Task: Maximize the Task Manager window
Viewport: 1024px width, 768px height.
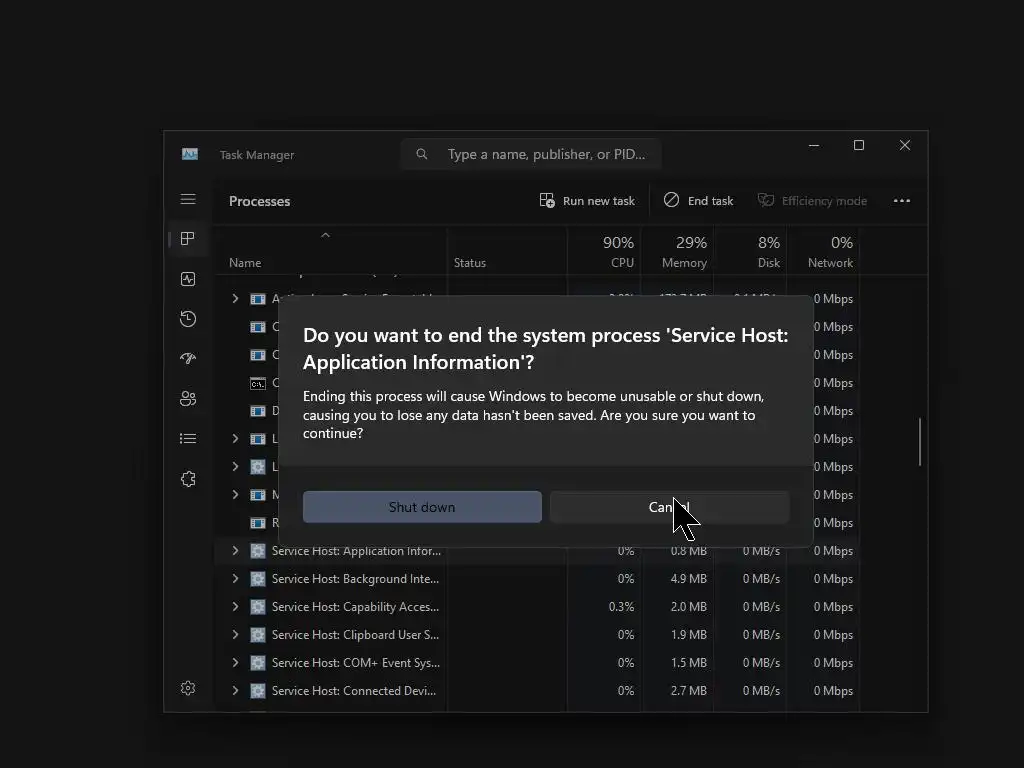Action: pos(859,146)
